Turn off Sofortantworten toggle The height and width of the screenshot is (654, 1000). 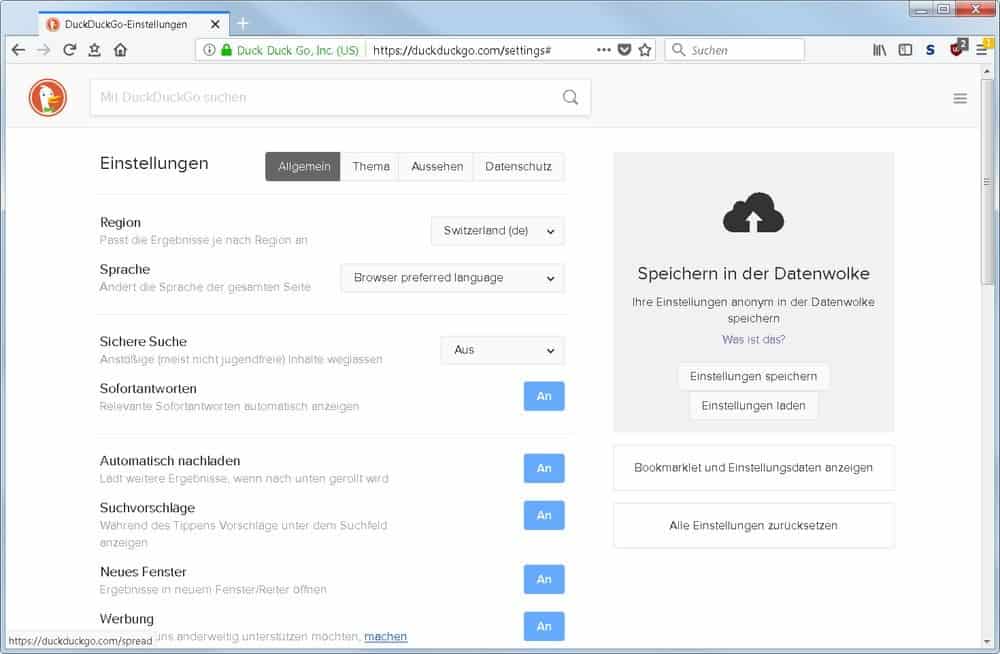click(544, 396)
